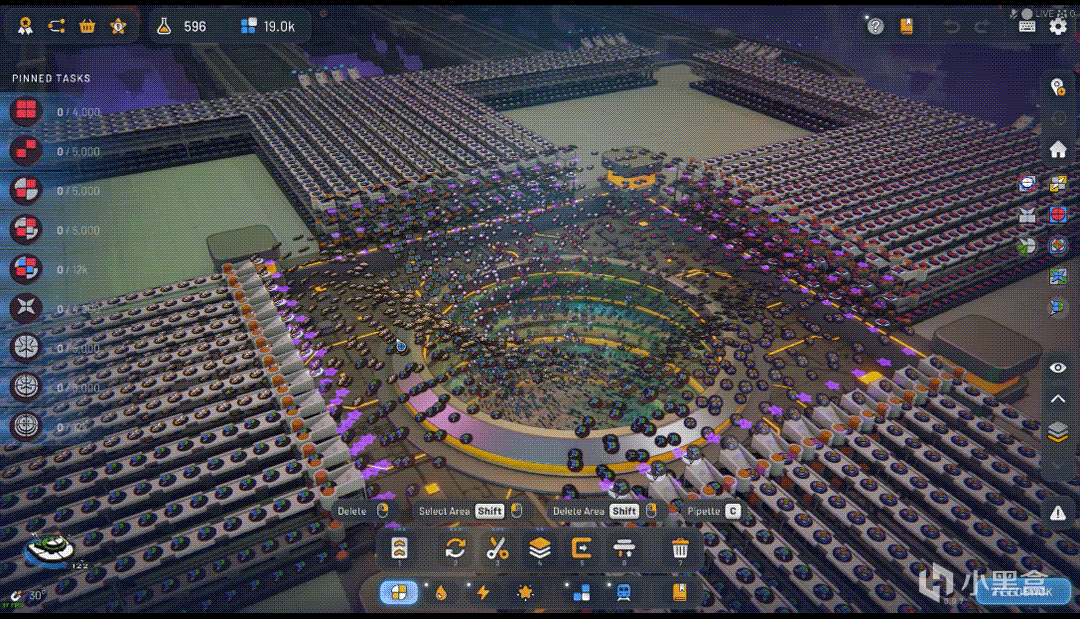Screen dimensions: 1080x619
Task: Open the warning triangle alerts icon
Action: pyautogui.click(x=1058, y=513)
